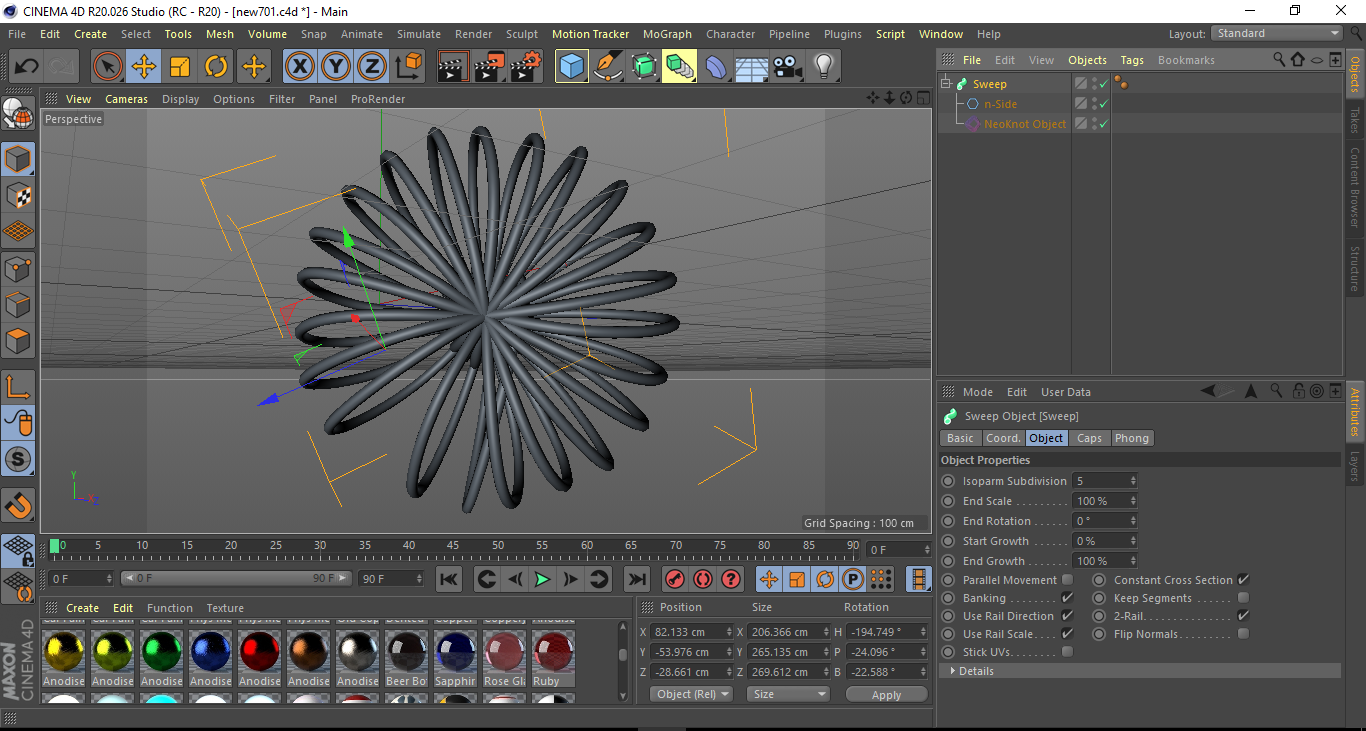Enable Stick UVs checkbox
Image resolution: width=1366 pixels, height=731 pixels.
[1067, 652]
